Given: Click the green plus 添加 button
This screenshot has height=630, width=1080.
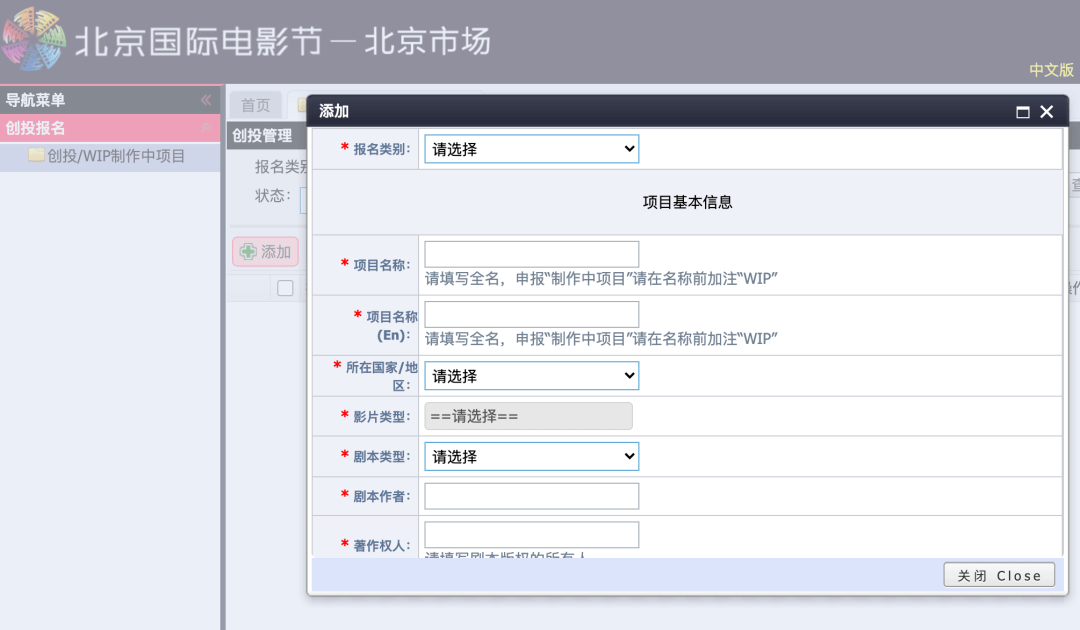Looking at the screenshot, I should click(265, 252).
